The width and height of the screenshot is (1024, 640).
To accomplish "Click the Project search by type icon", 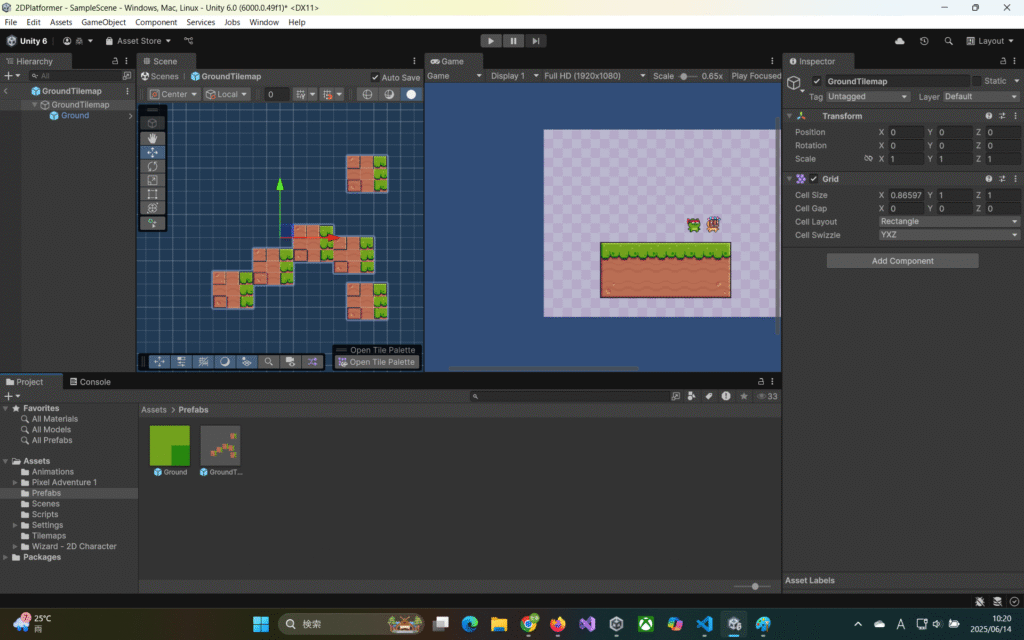I will [x=692, y=396].
